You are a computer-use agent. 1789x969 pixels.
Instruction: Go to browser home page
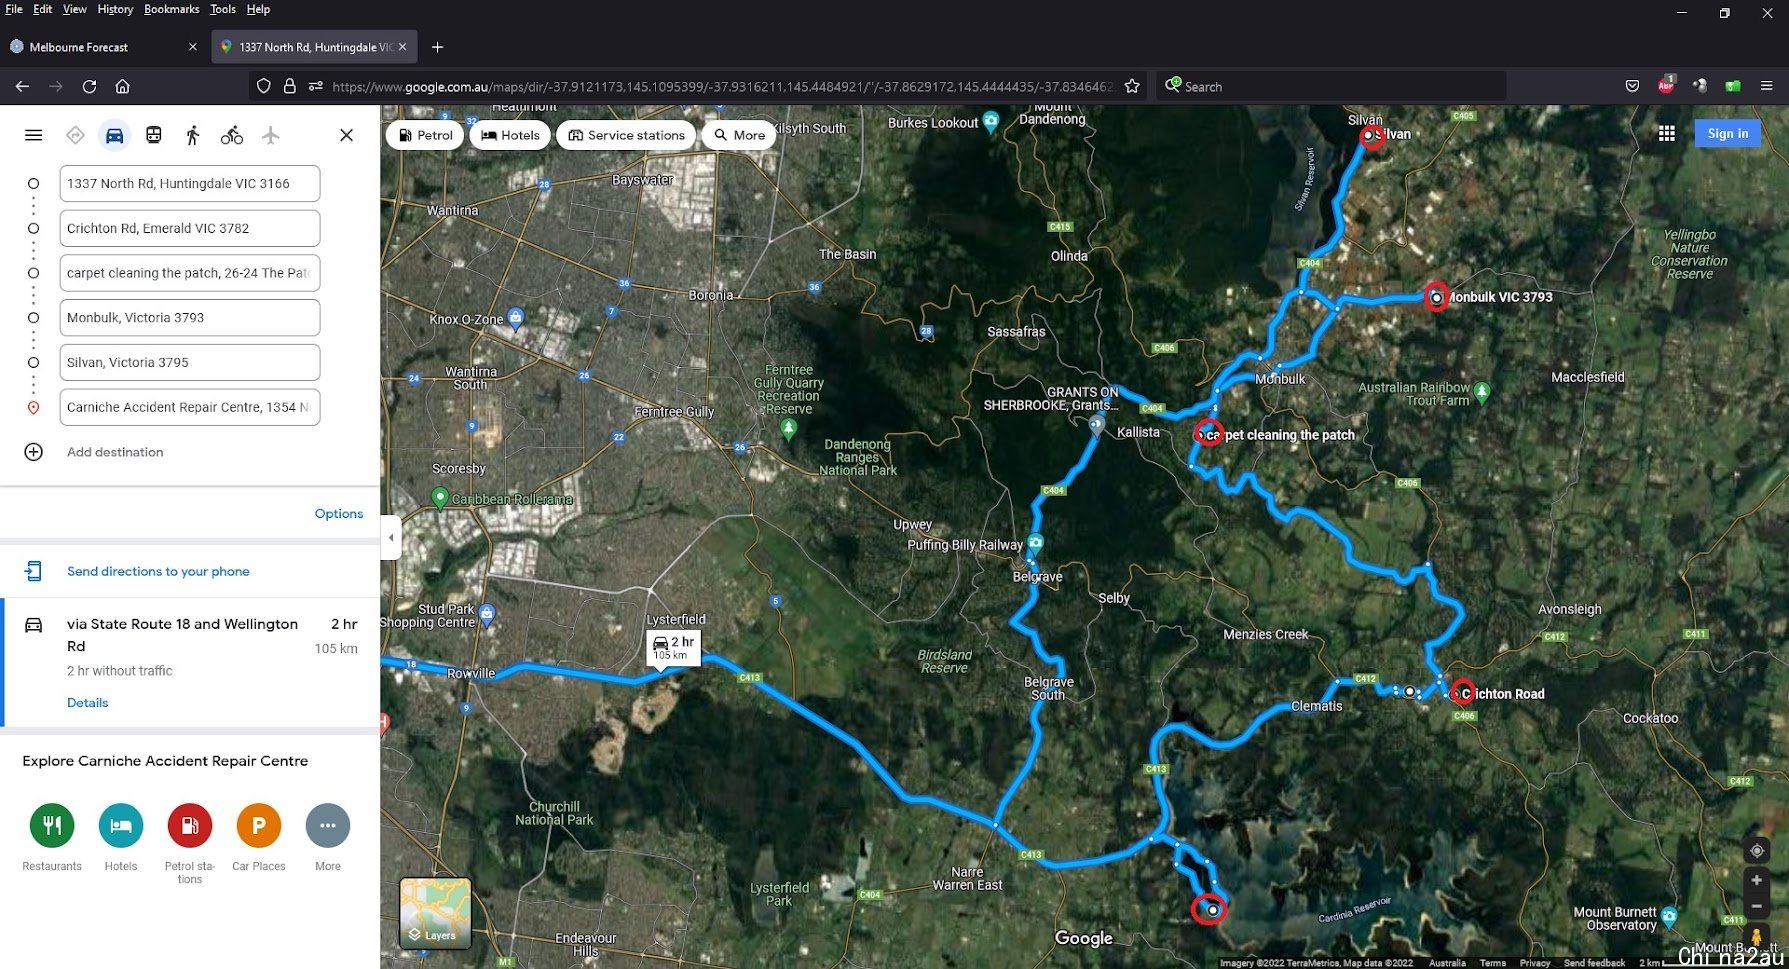pyautogui.click(x=122, y=86)
